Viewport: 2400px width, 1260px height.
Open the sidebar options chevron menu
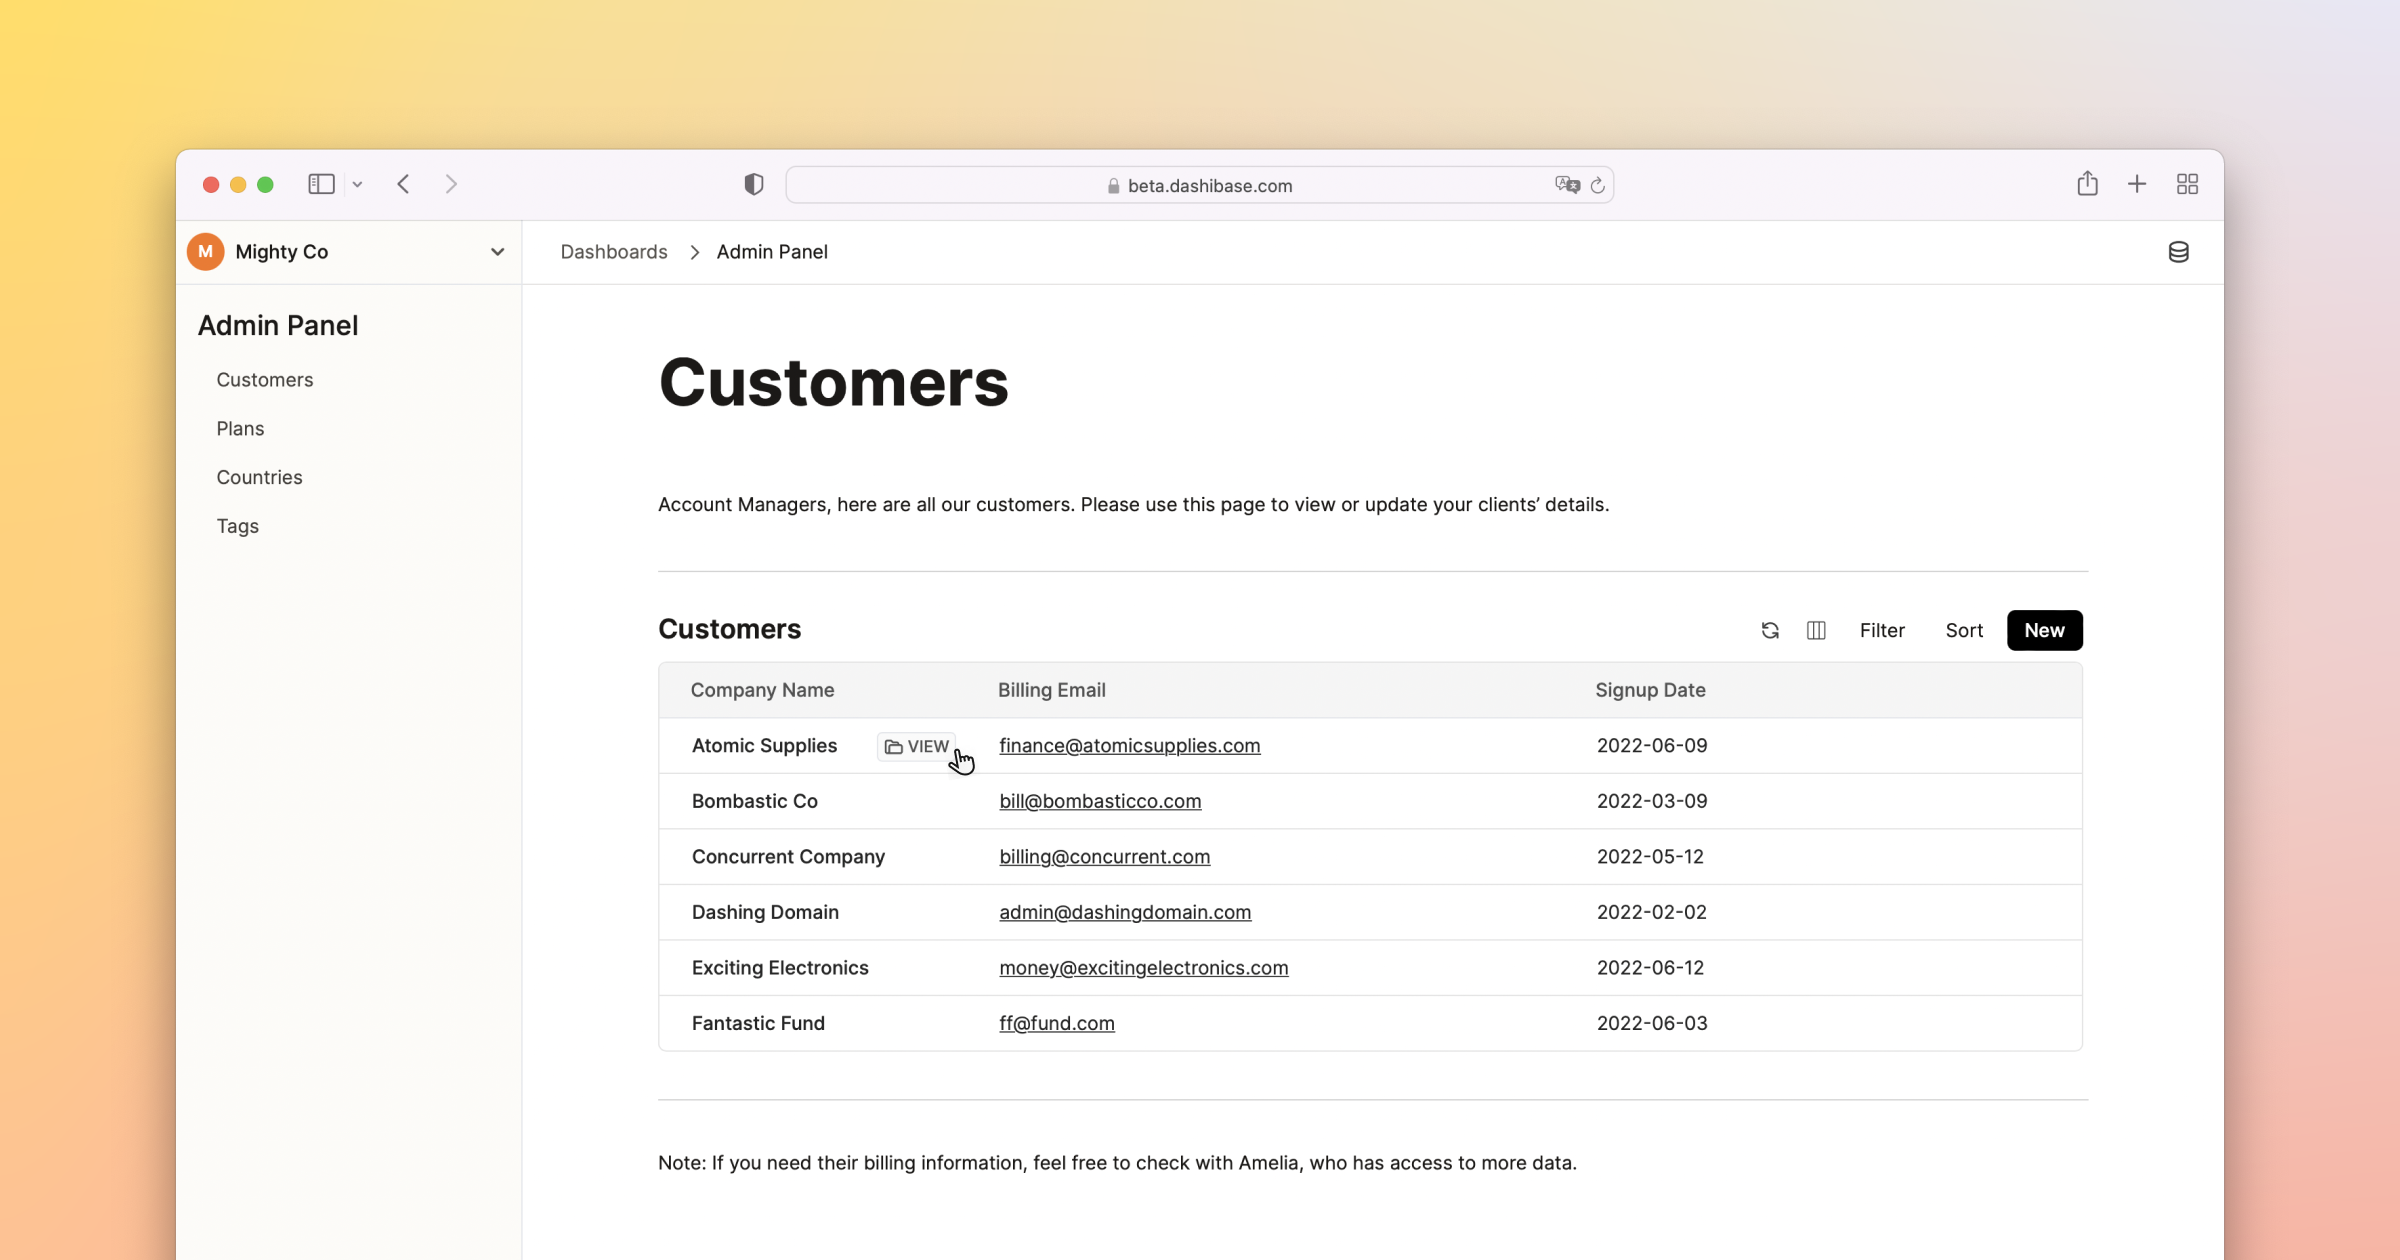click(357, 185)
